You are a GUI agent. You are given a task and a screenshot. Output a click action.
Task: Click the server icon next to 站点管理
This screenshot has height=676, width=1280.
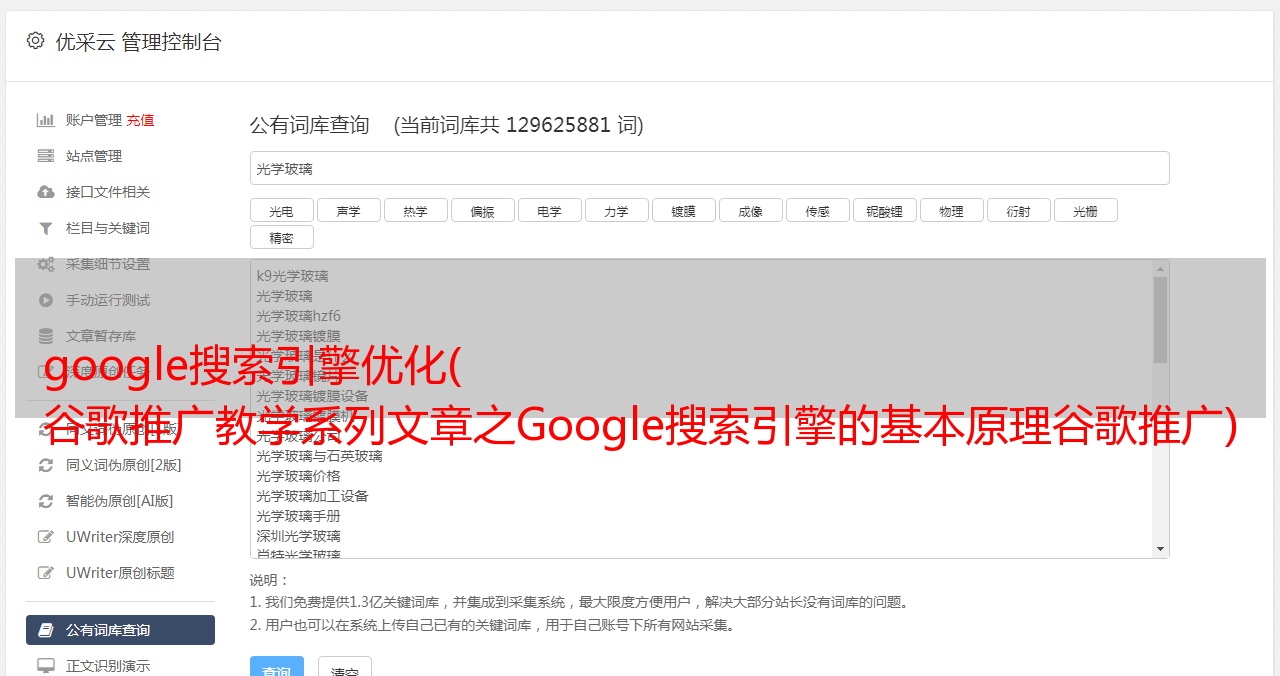click(46, 156)
